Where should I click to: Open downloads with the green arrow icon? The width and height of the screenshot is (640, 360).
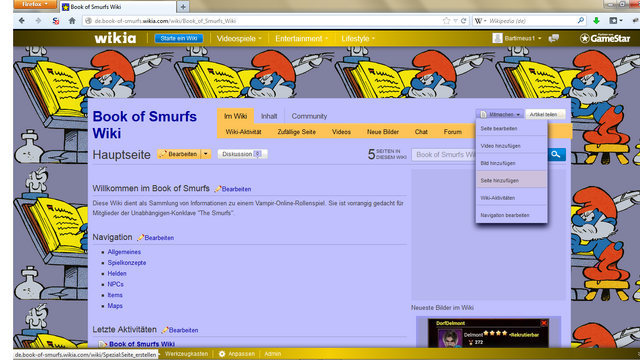coord(596,21)
